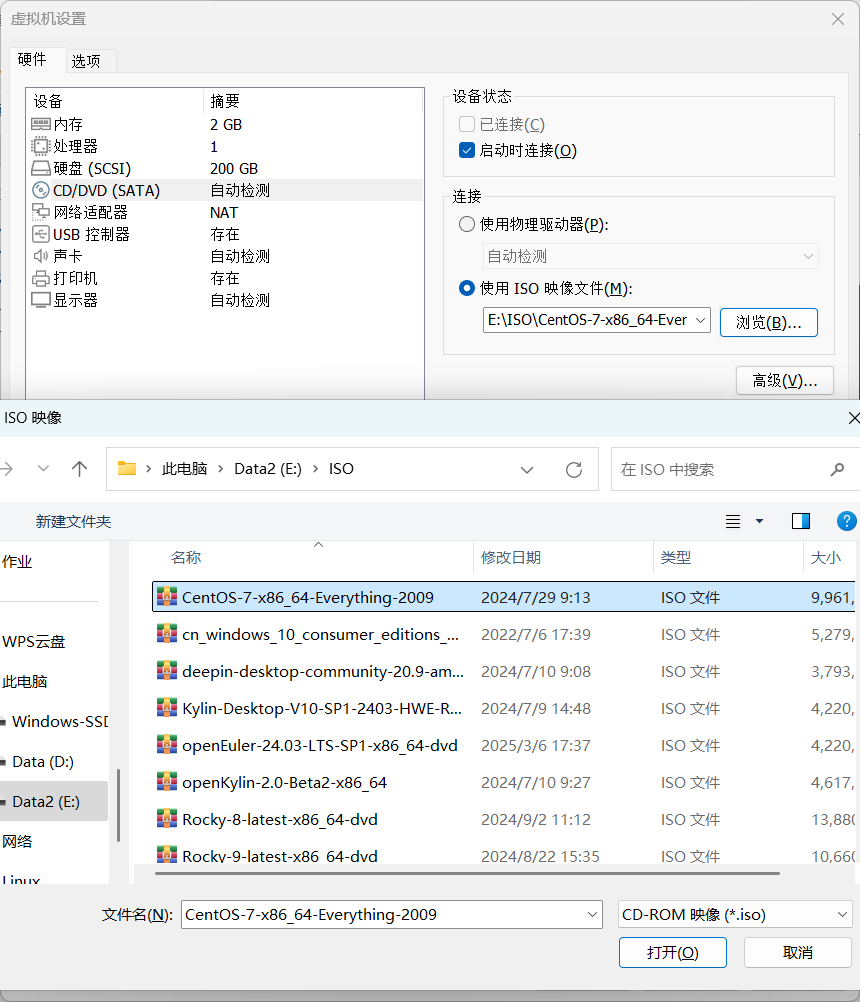Click the CD/DVD (SATA) disc icon
This screenshot has width=860, height=1002.
coord(41,190)
